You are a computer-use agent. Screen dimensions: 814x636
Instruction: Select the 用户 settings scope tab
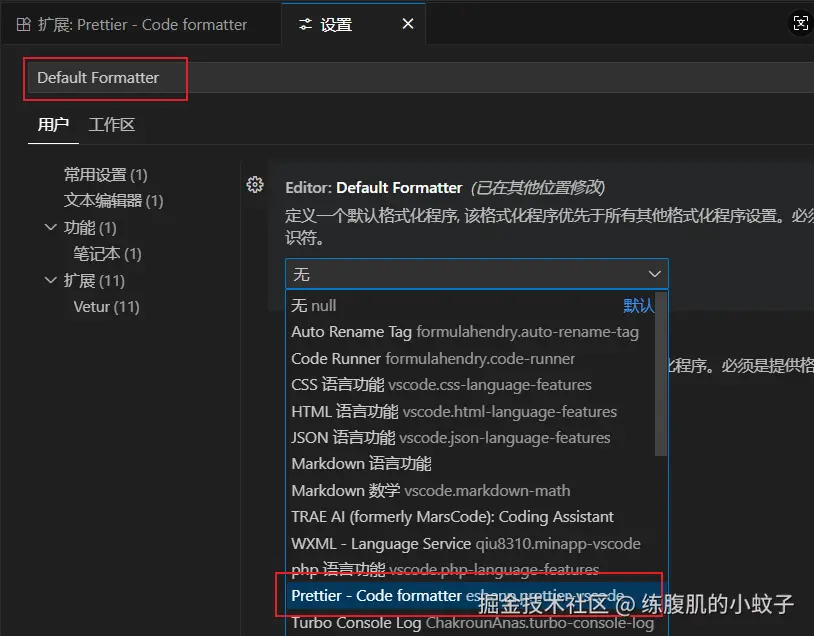click(x=53, y=125)
